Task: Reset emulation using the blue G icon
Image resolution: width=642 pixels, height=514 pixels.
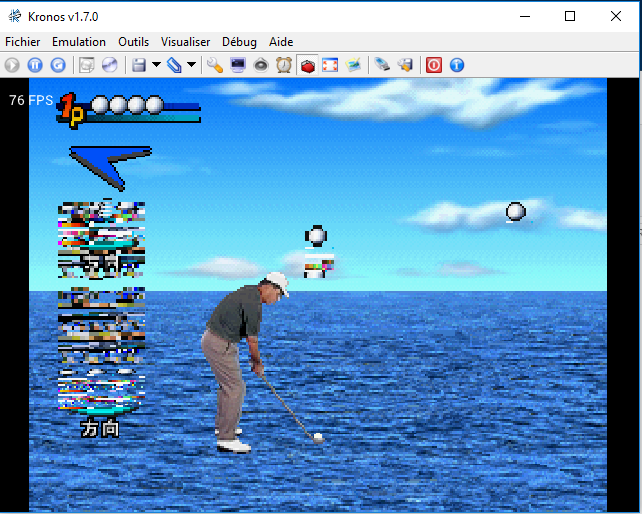Action: click(x=58, y=65)
